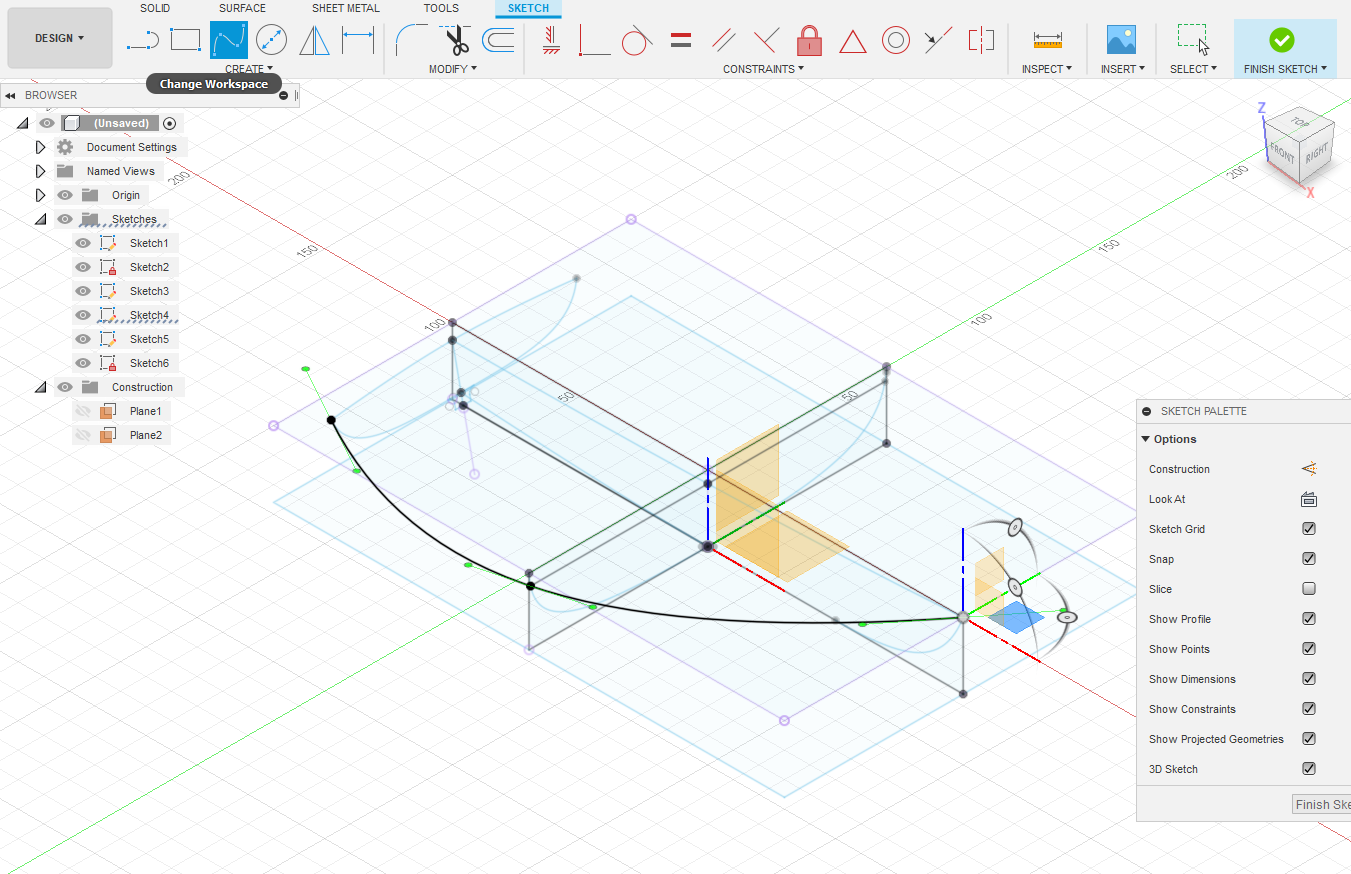Enable the Slice checkbox
The height and width of the screenshot is (874, 1351).
click(1309, 589)
